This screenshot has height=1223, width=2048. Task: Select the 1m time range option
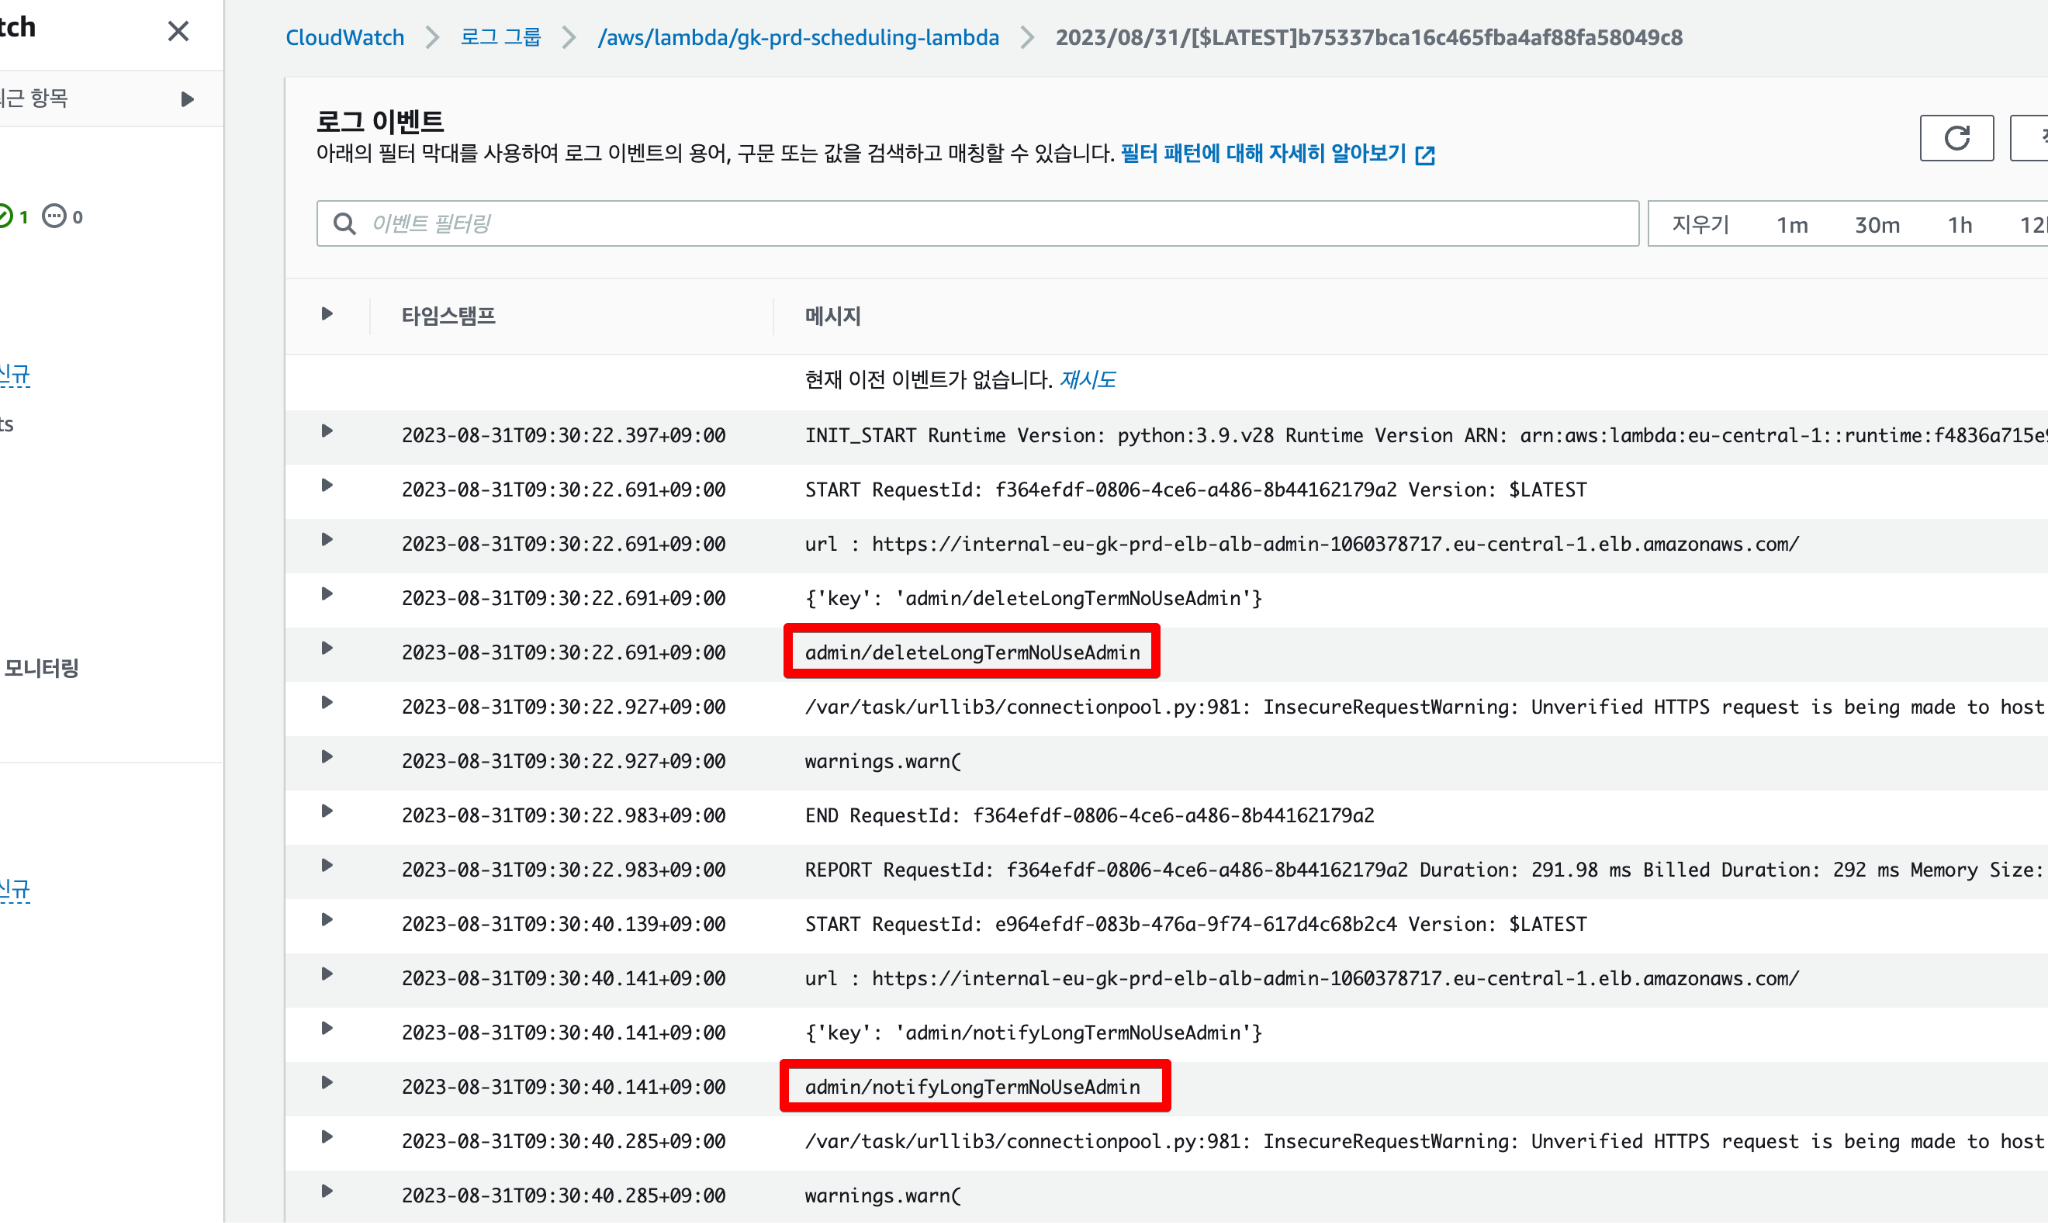pyautogui.click(x=1792, y=225)
